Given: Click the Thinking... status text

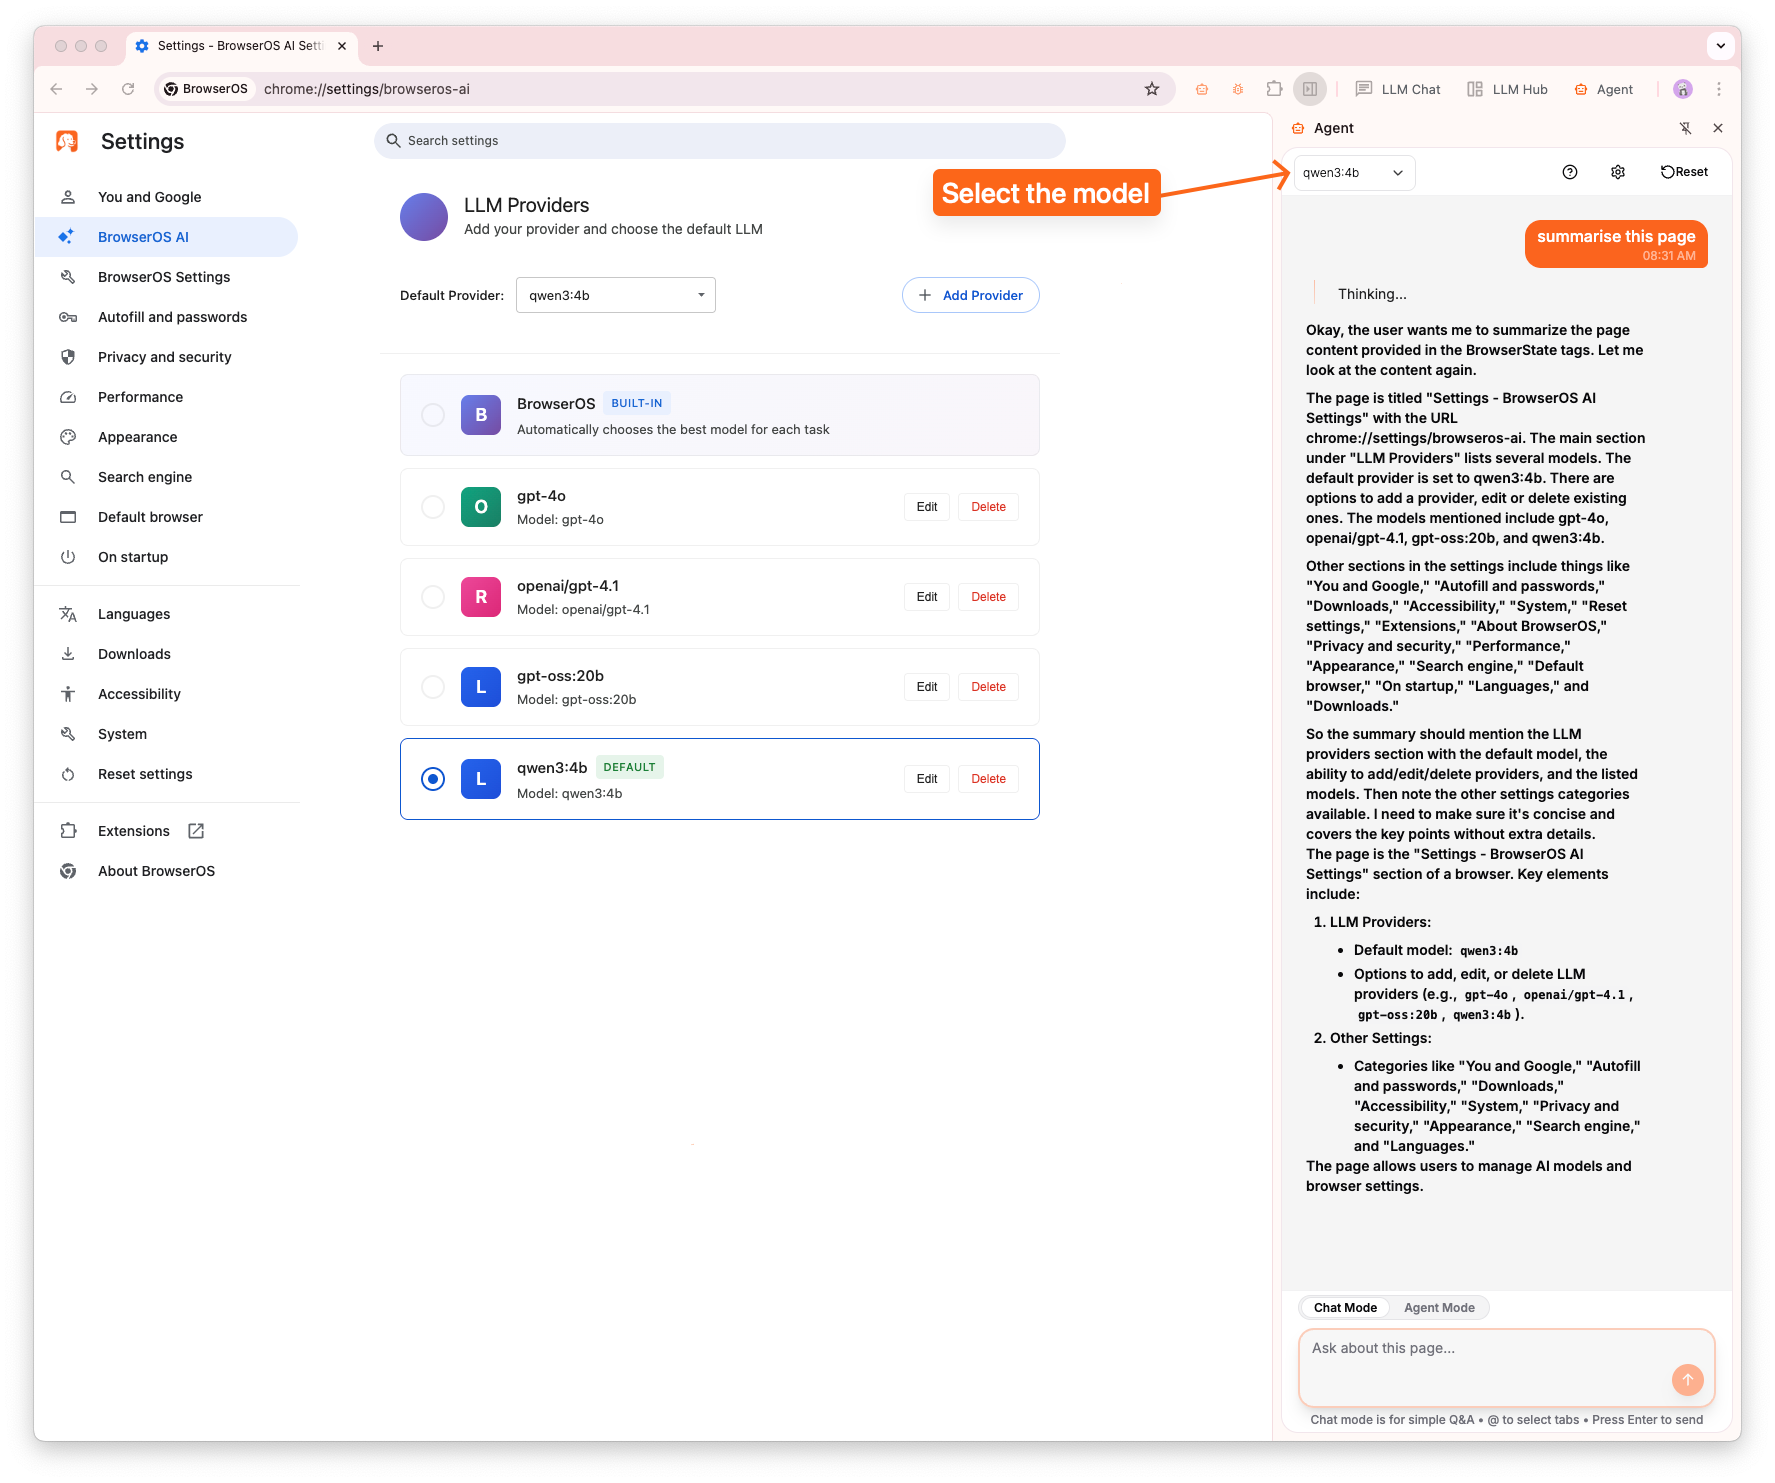Looking at the screenshot, I should coord(1372,294).
